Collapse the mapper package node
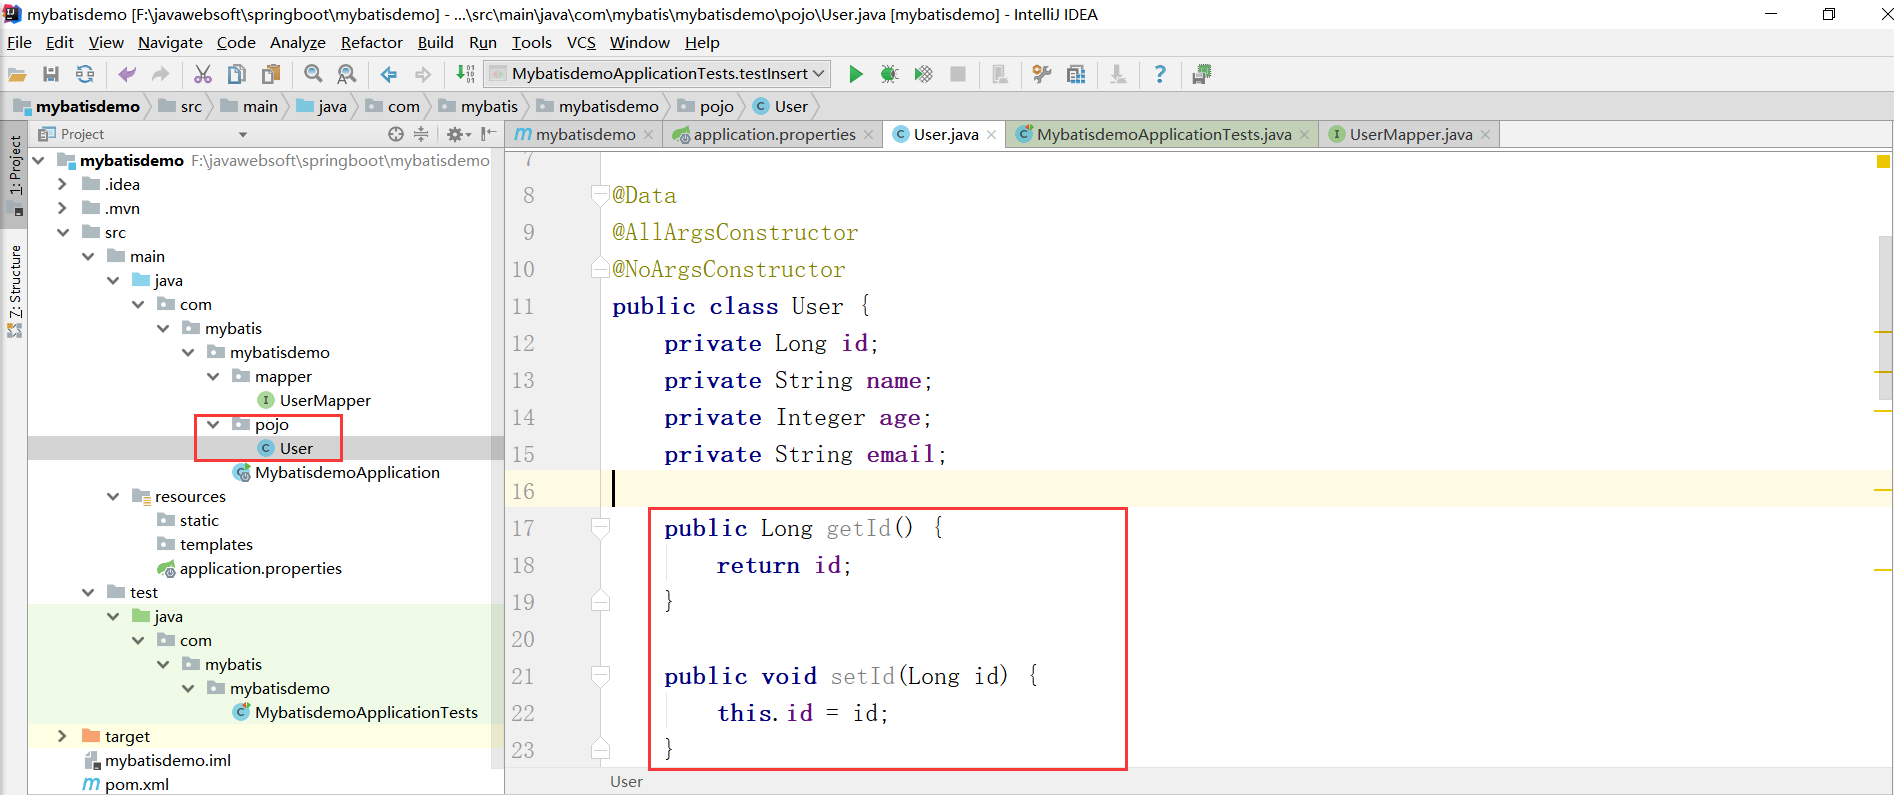 tap(213, 376)
